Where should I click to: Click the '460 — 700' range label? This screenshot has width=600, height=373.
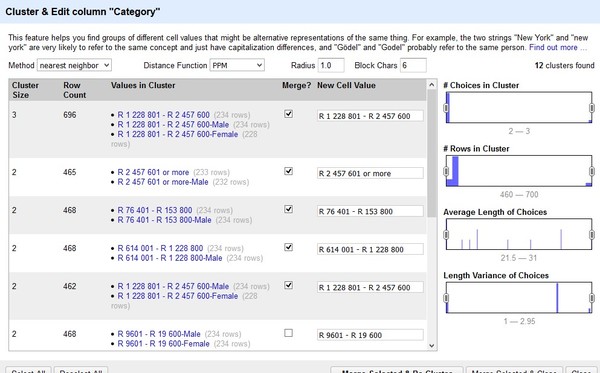519,194
